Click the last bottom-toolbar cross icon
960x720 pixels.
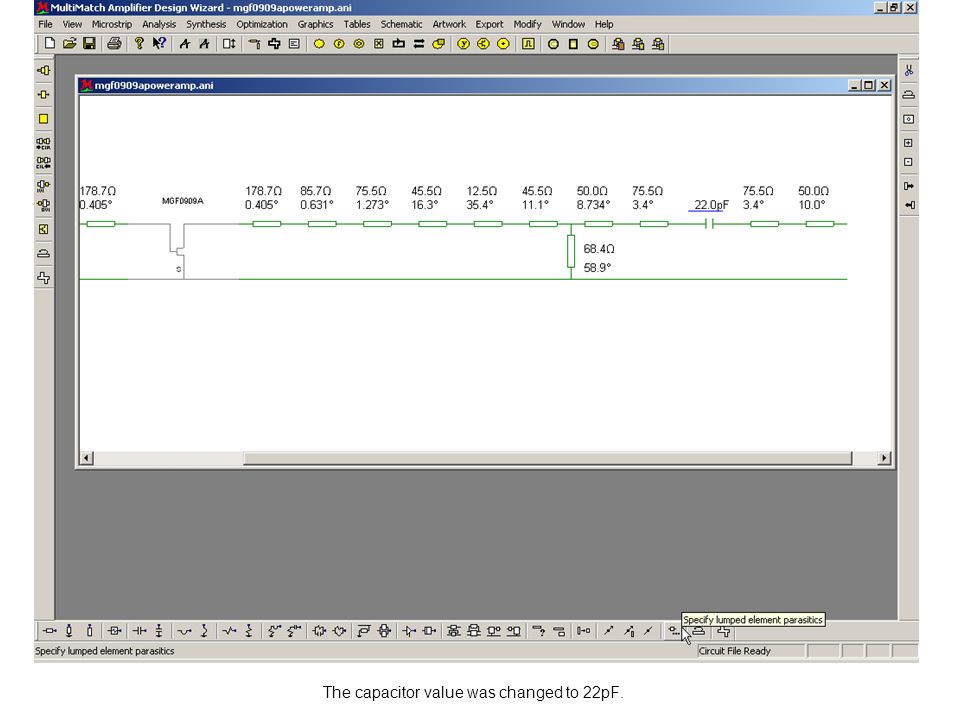point(724,631)
